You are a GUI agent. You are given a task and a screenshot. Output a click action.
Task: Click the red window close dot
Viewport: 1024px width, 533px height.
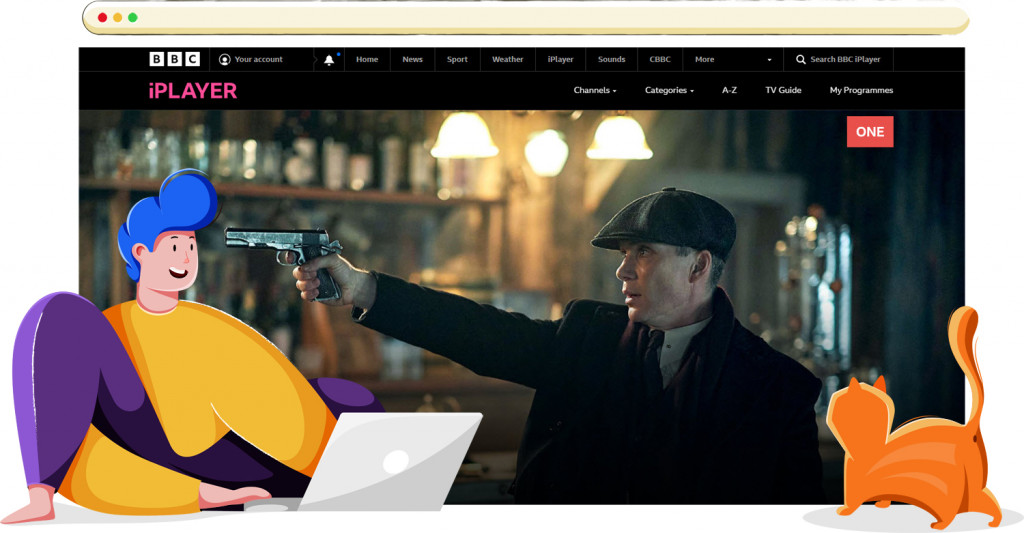[103, 18]
